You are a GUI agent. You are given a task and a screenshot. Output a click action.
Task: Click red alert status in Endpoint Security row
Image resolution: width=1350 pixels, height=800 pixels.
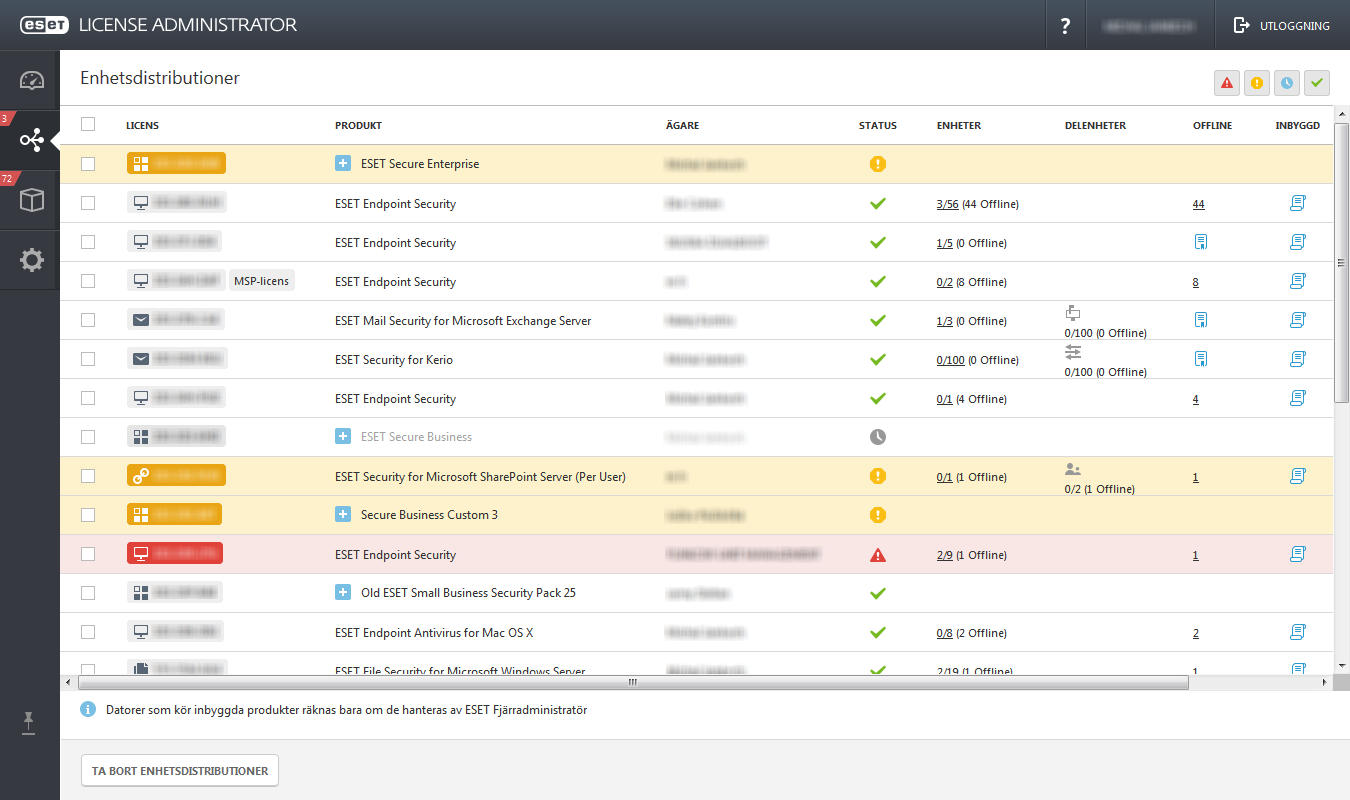[x=878, y=555]
